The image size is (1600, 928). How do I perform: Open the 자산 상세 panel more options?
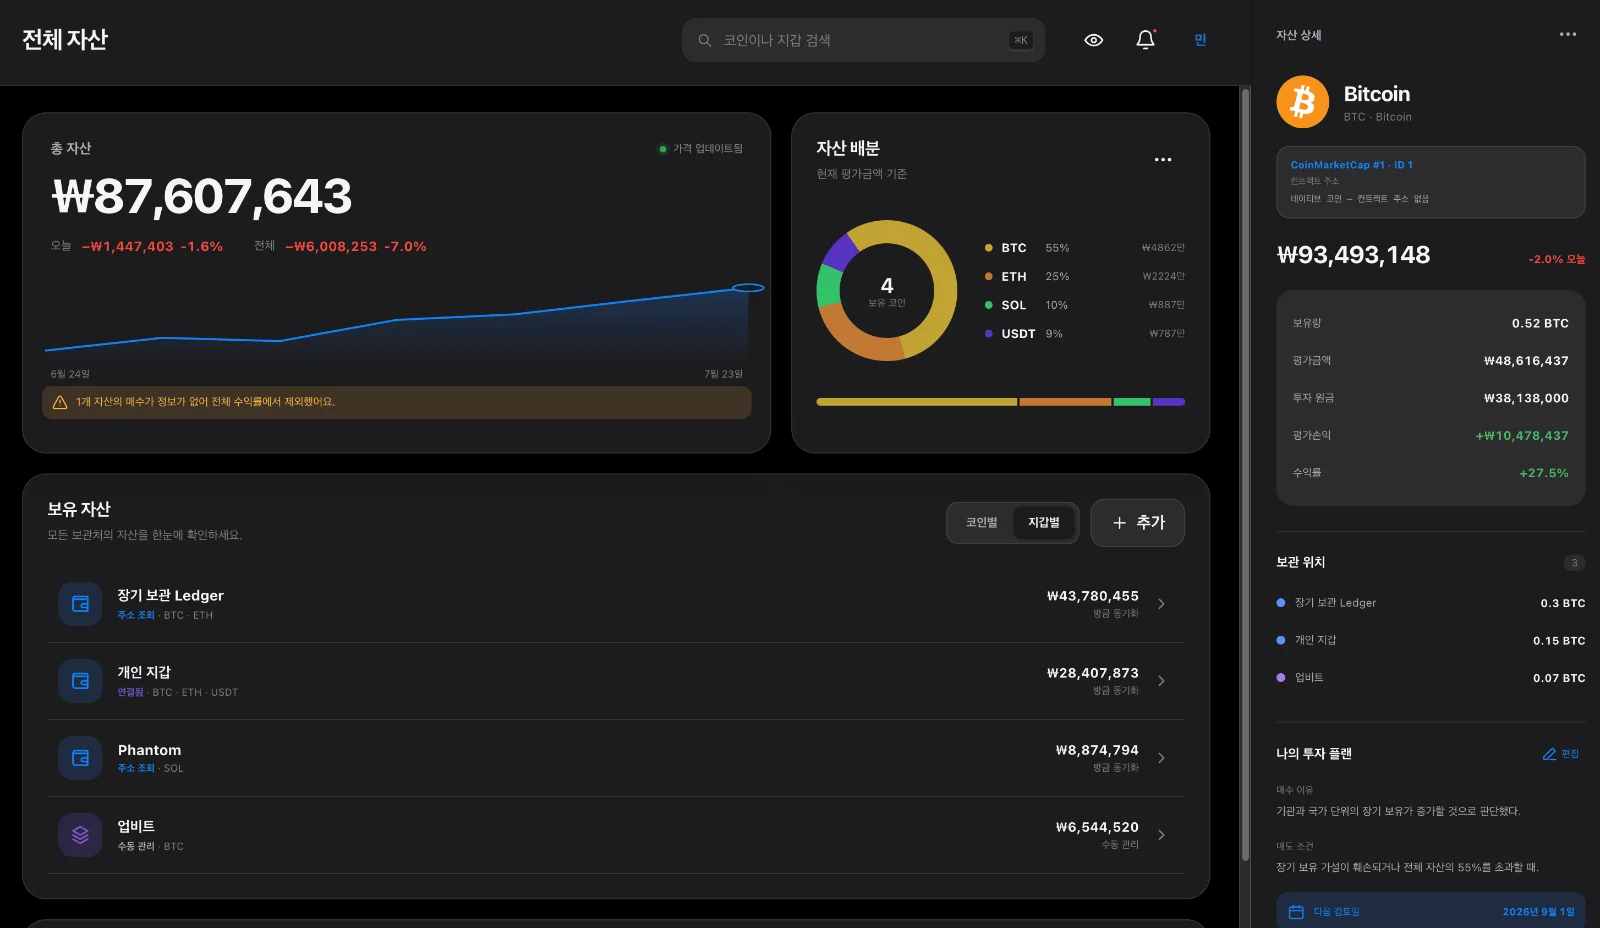pyautogui.click(x=1568, y=34)
